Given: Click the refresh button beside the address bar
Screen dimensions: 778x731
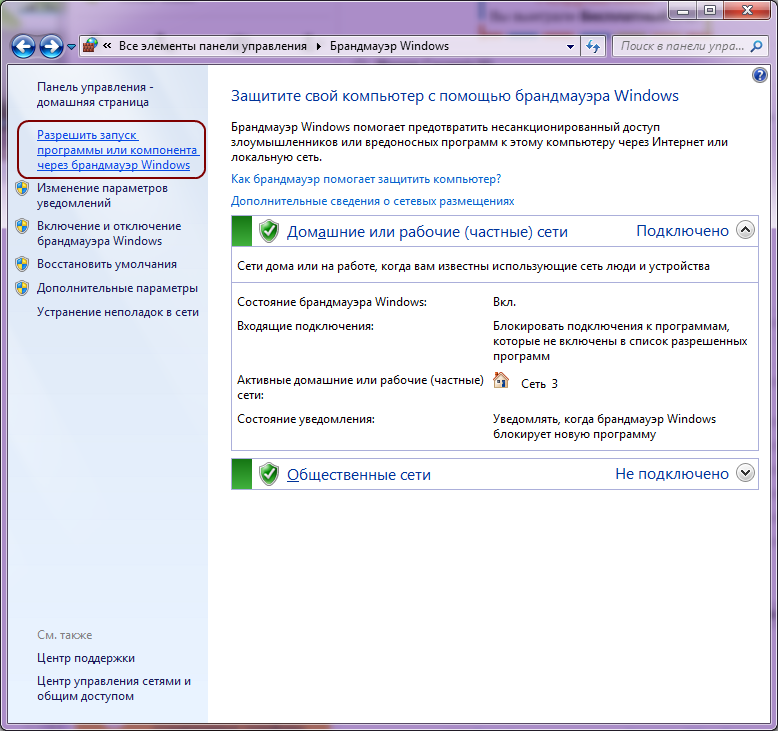Looking at the screenshot, I should 593,47.
